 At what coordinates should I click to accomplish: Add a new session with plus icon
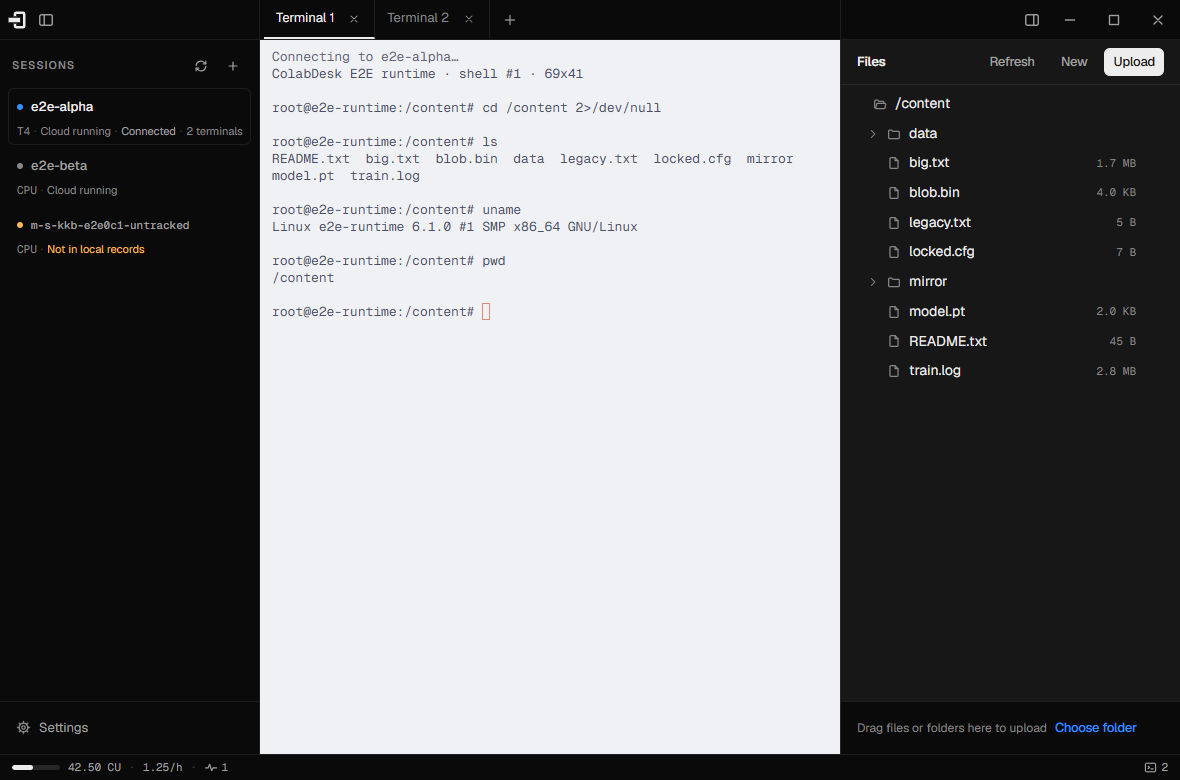point(233,66)
